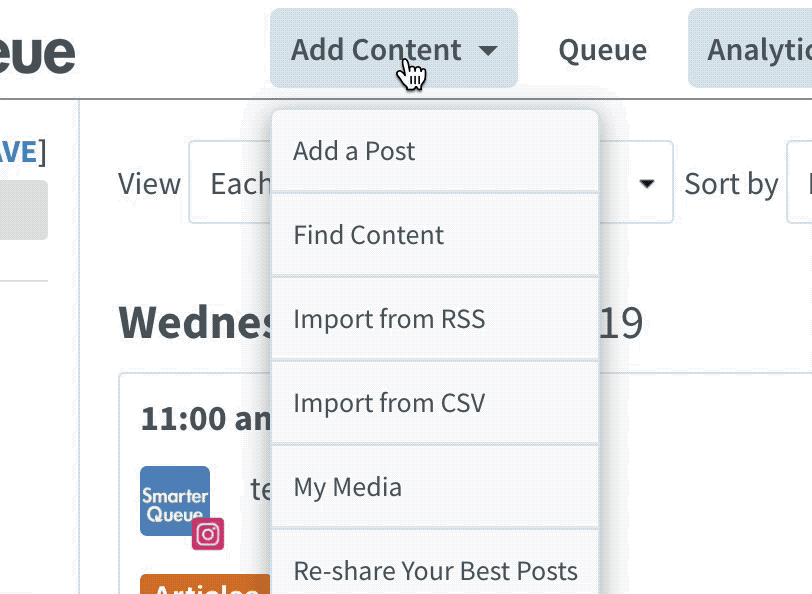Open the Add Content dropdown menu
The image size is (812, 594).
[394, 48]
